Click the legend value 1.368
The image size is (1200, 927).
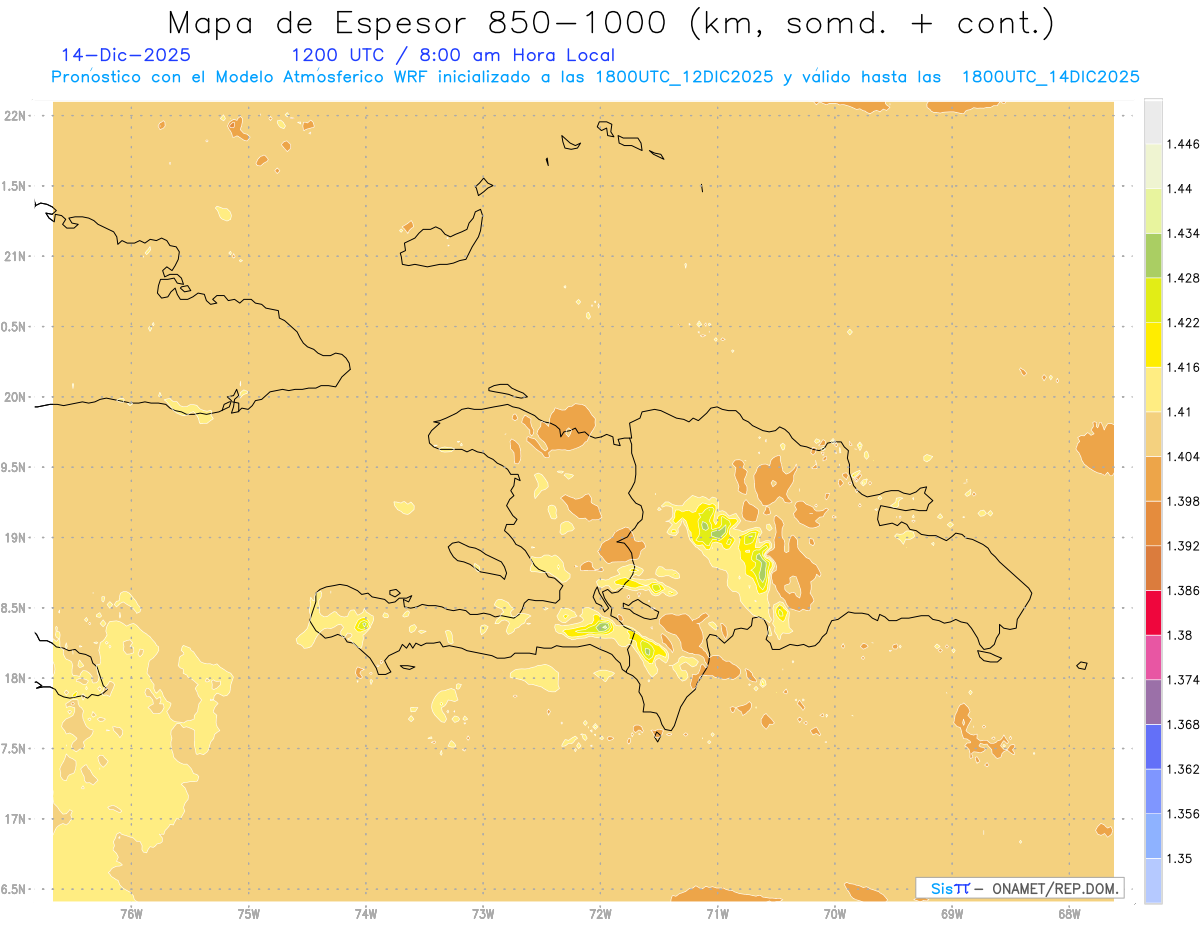click(1182, 723)
